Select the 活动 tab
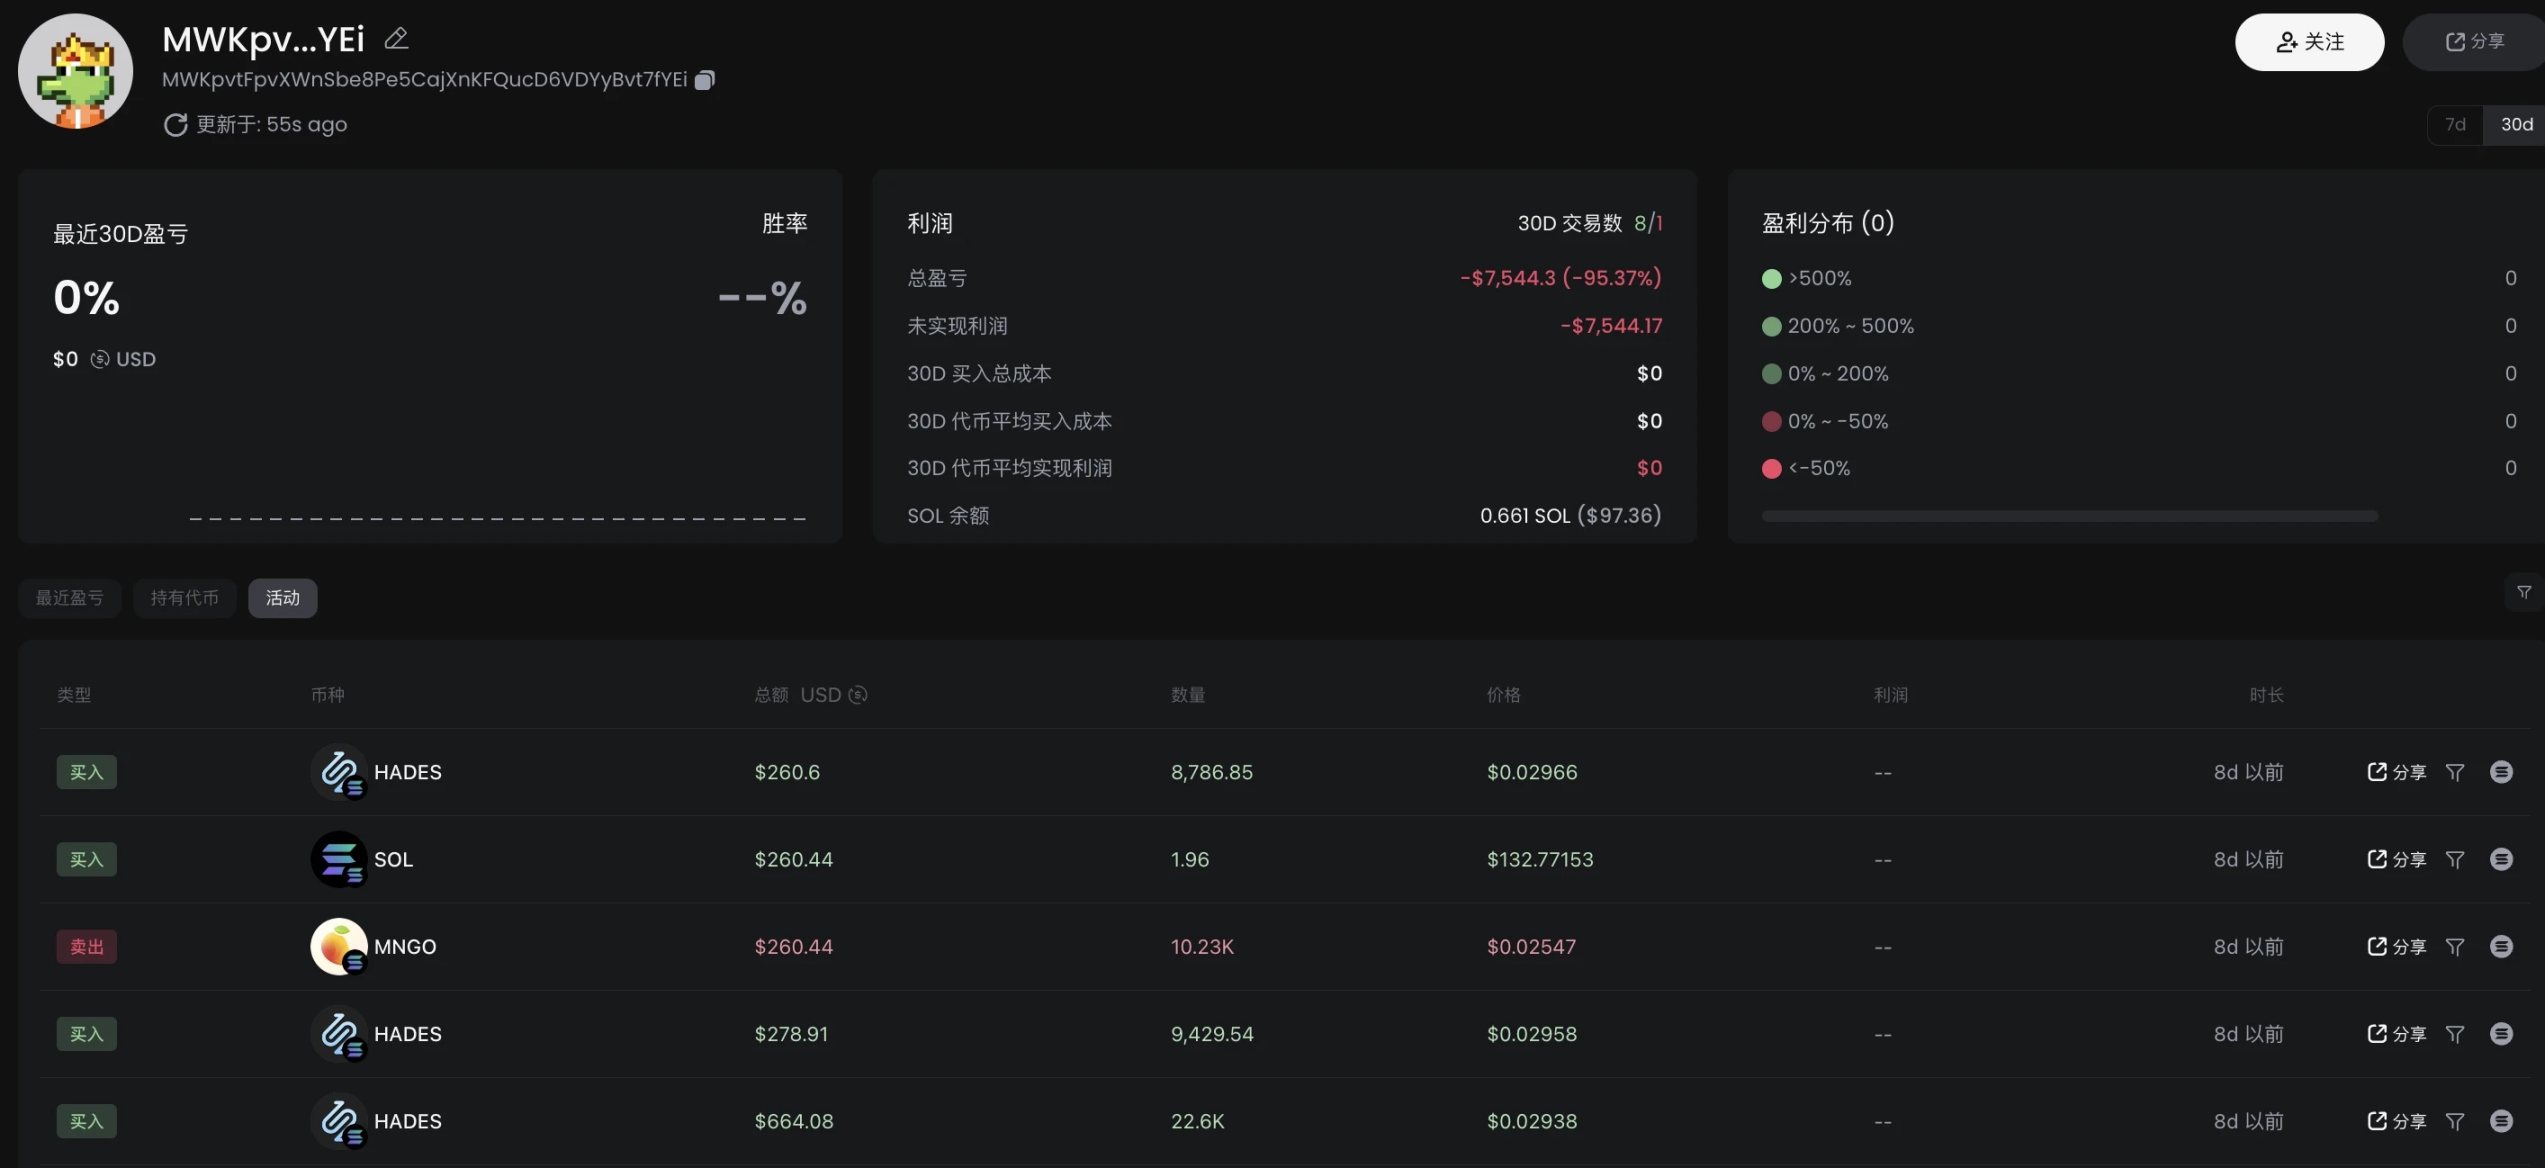The image size is (2545, 1168). pyautogui.click(x=282, y=598)
